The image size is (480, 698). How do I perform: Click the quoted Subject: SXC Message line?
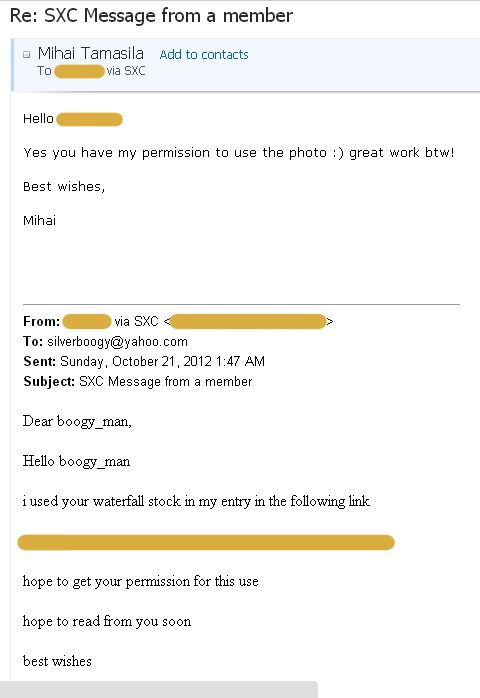click(x=138, y=381)
